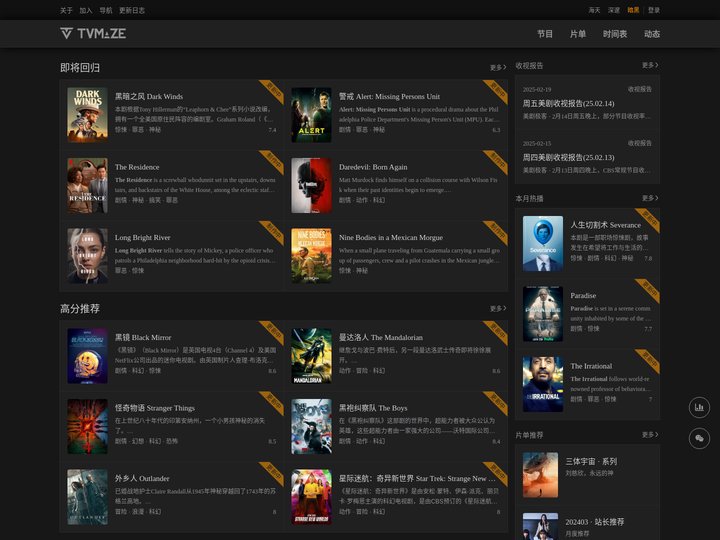The width and height of the screenshot is (720, 540).
Task: Open the Star Trek: Strange New Worlds poster
Action: pos(311,497)
